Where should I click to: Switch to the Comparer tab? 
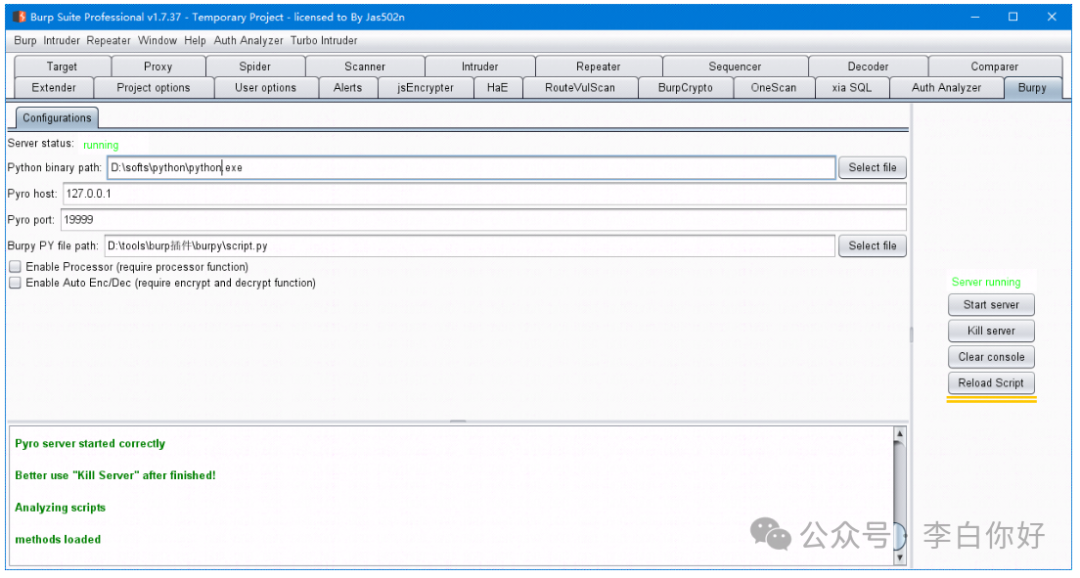coord(995,67)
